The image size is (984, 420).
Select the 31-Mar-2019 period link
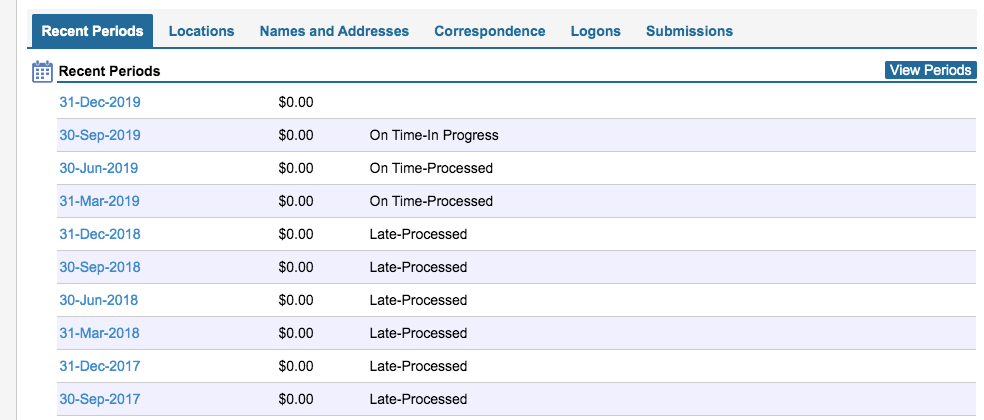click(x=99, y=201)
